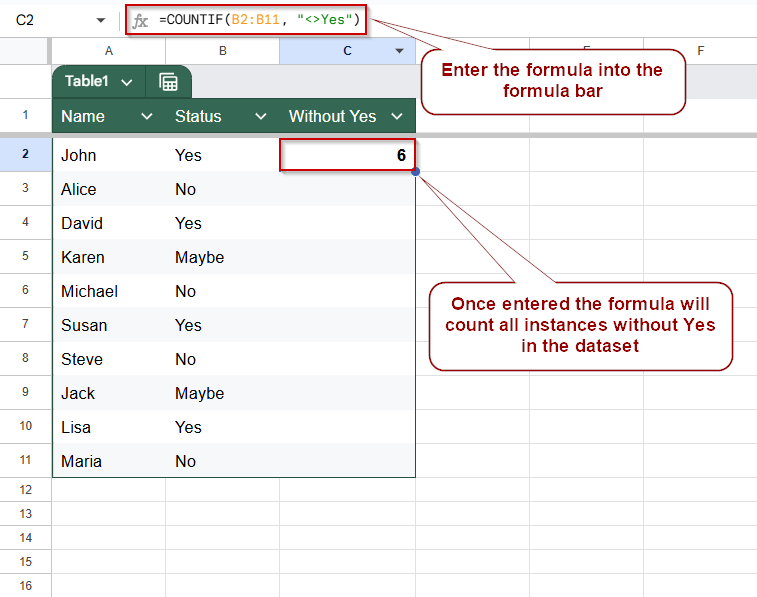Open the Without Yes column dropdown

point(397,116)
